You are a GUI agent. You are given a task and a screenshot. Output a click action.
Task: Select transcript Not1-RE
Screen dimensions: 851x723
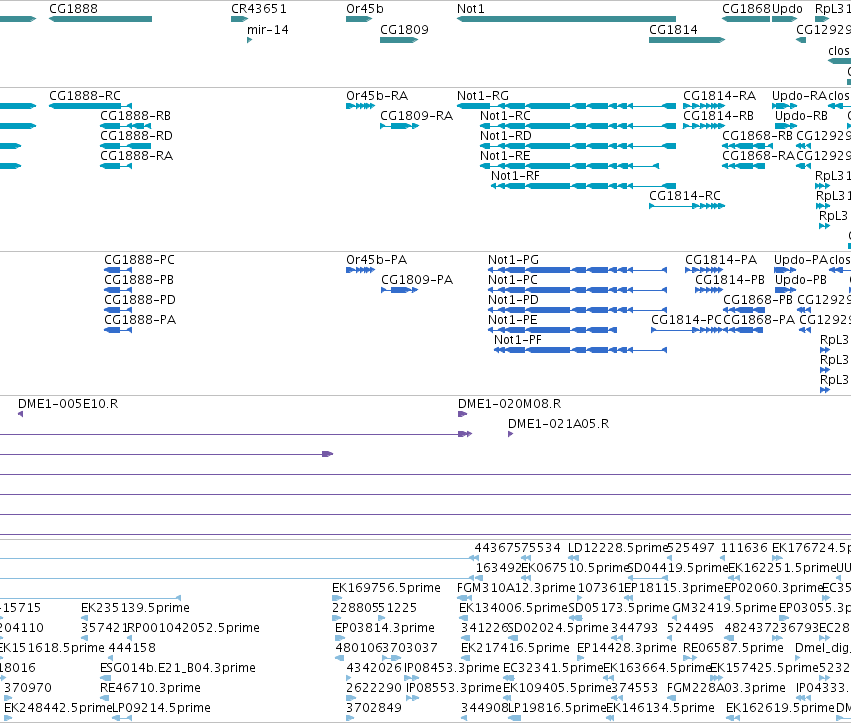[569, 166]
